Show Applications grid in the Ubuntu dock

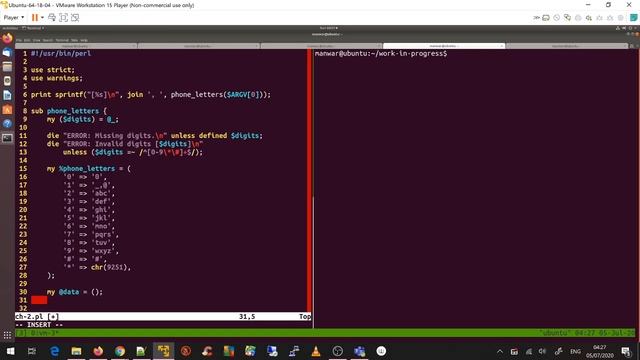click(7, 336)
